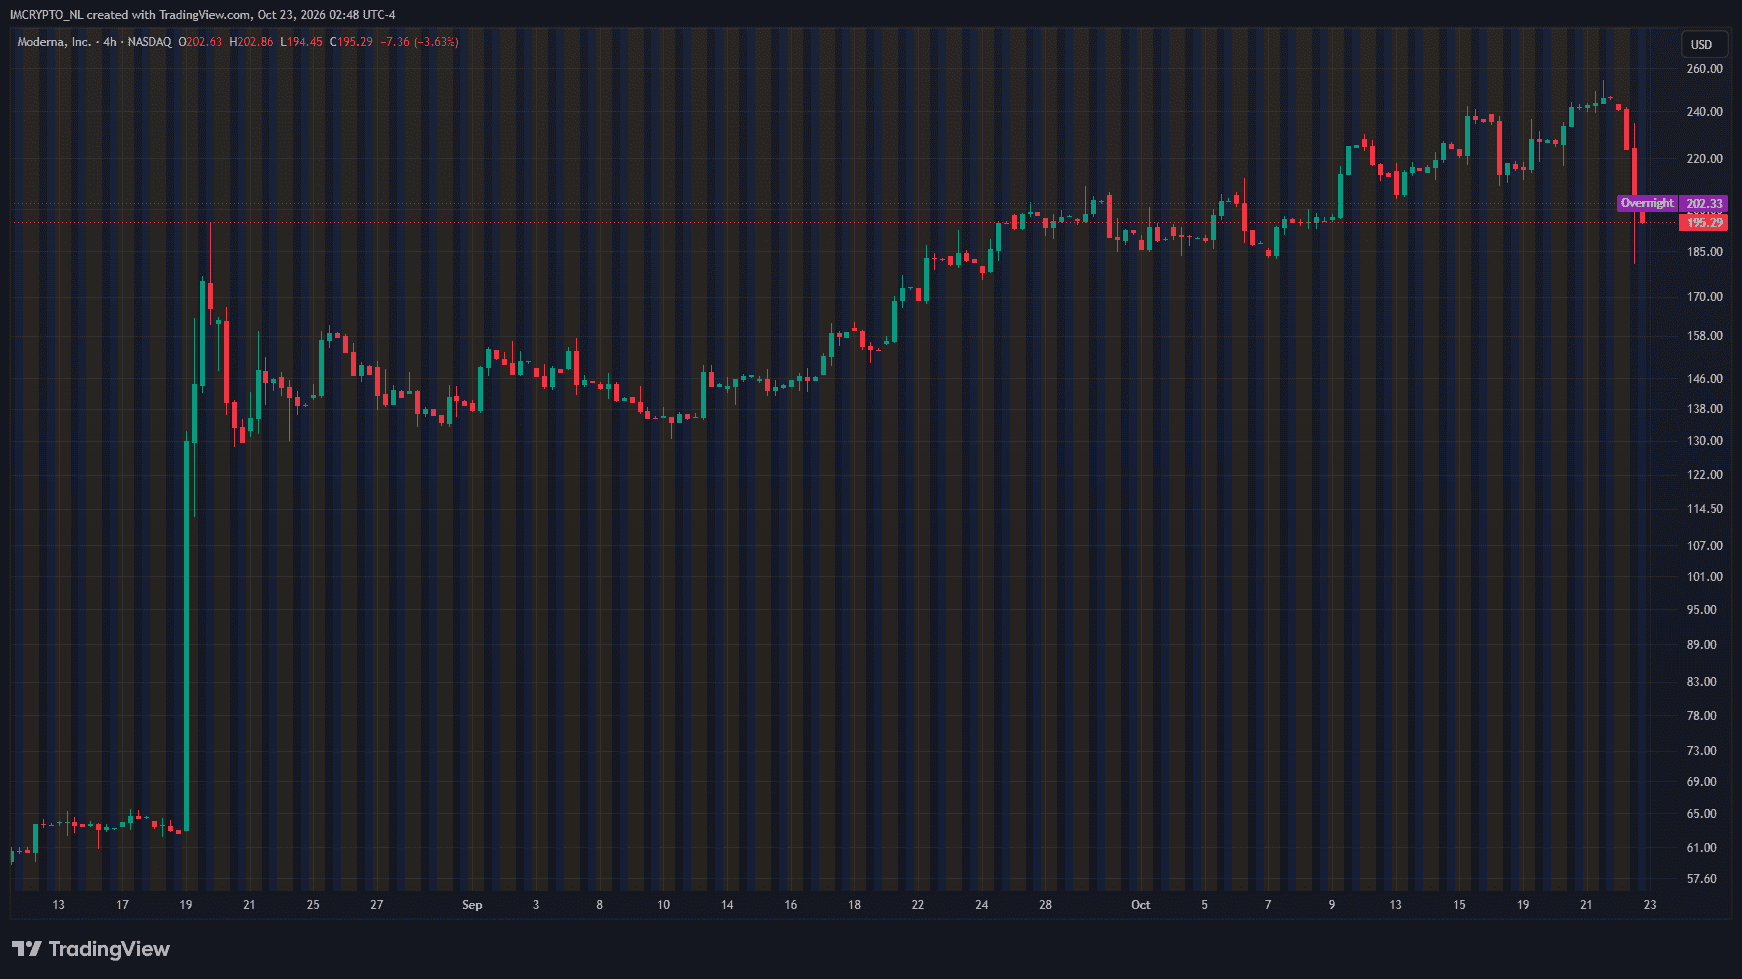Click the Oct label on time axis
Image resolution: width=1742 pixels, height=979 pixels.
[x=1140, y=905]
